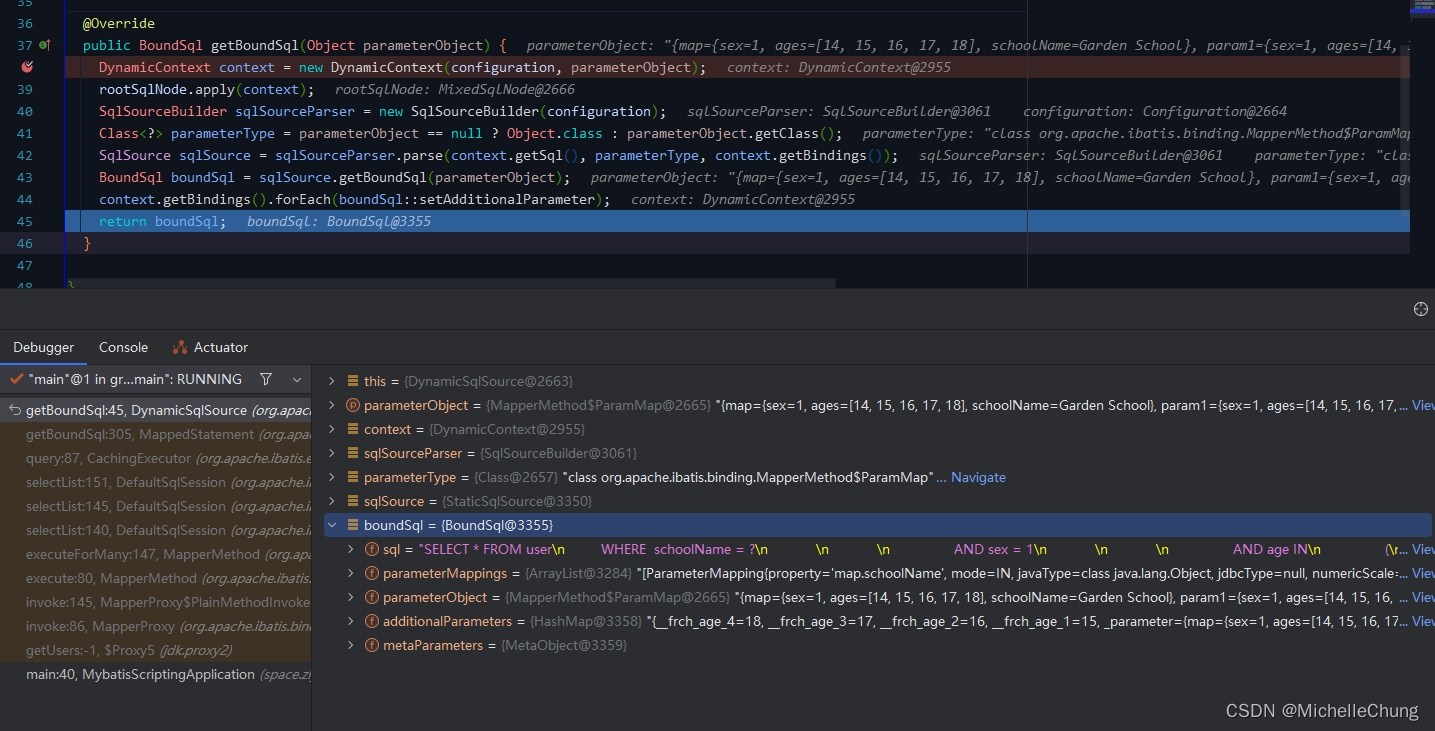Expand the top-level parameterObject variable
Viewport: 1435px width, 731px height.
[332, 405]
